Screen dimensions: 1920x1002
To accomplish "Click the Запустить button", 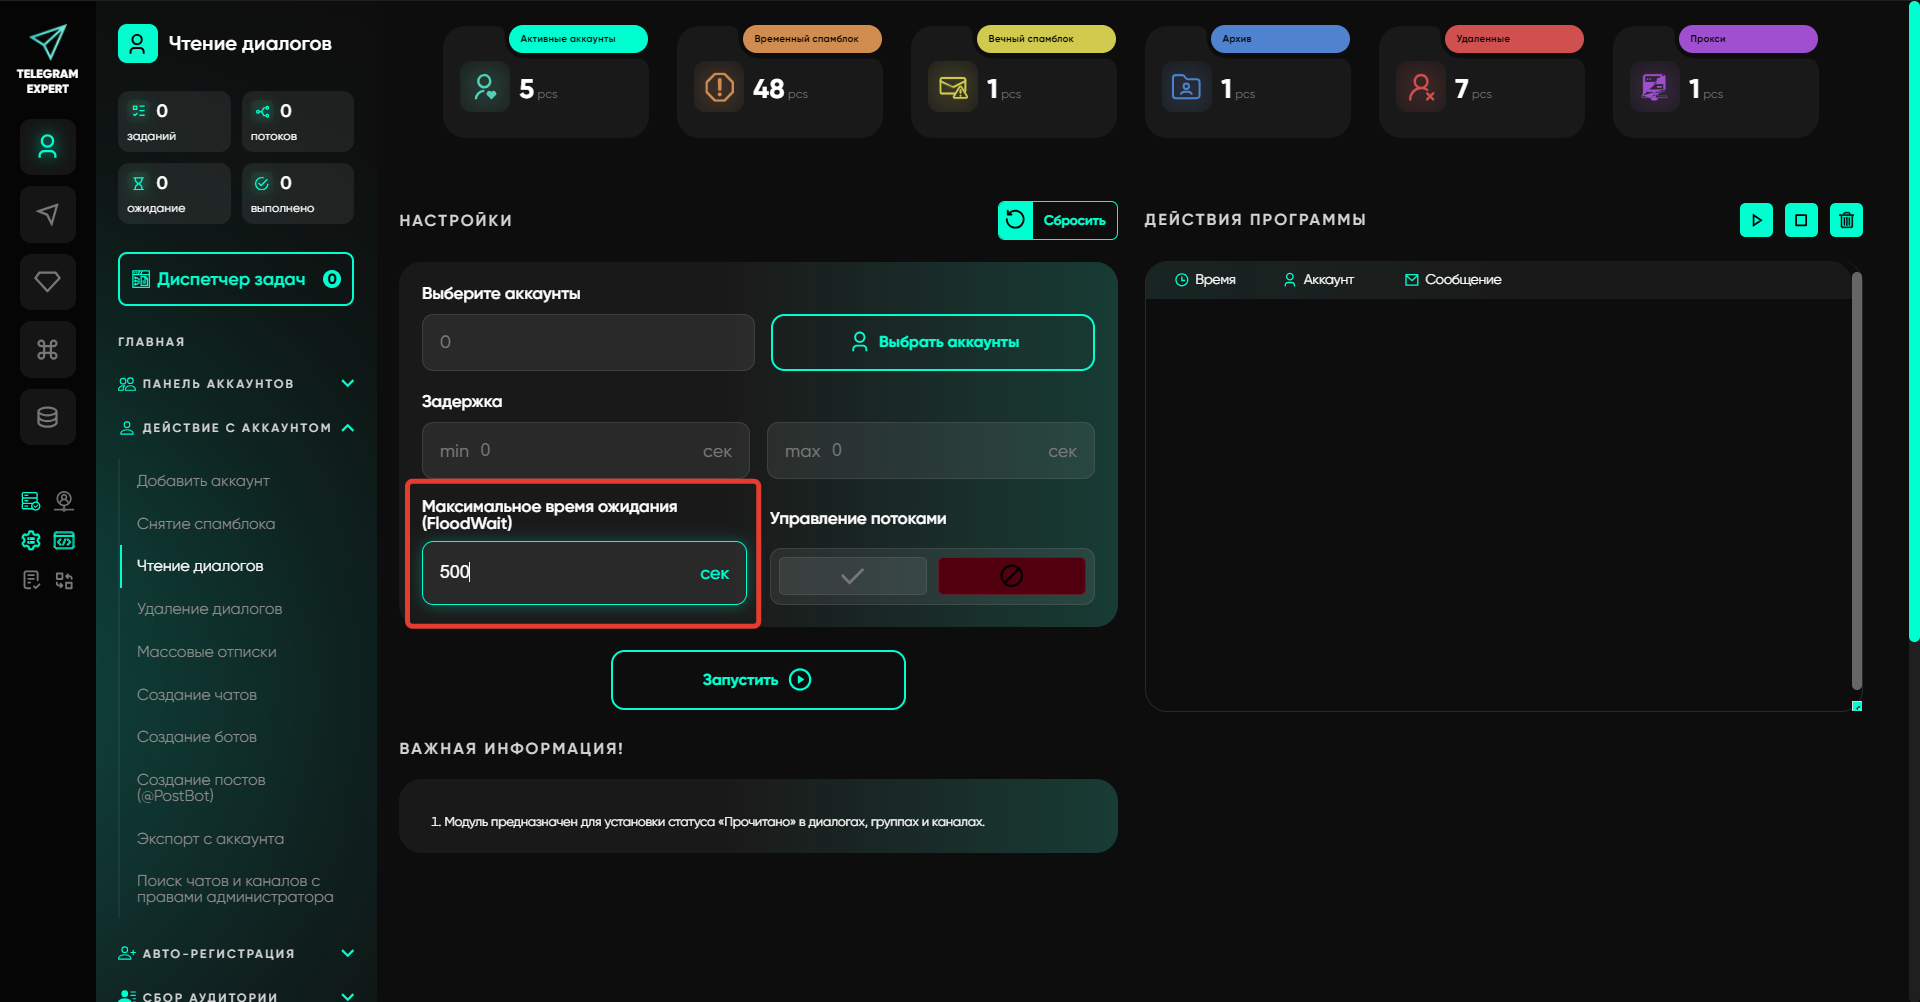I will tap(758, 680).
